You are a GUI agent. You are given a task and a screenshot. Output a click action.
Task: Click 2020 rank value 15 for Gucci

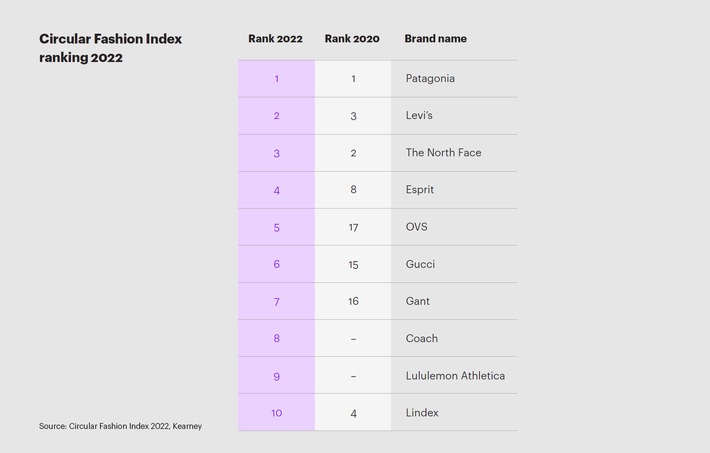[x=353, y=265]
